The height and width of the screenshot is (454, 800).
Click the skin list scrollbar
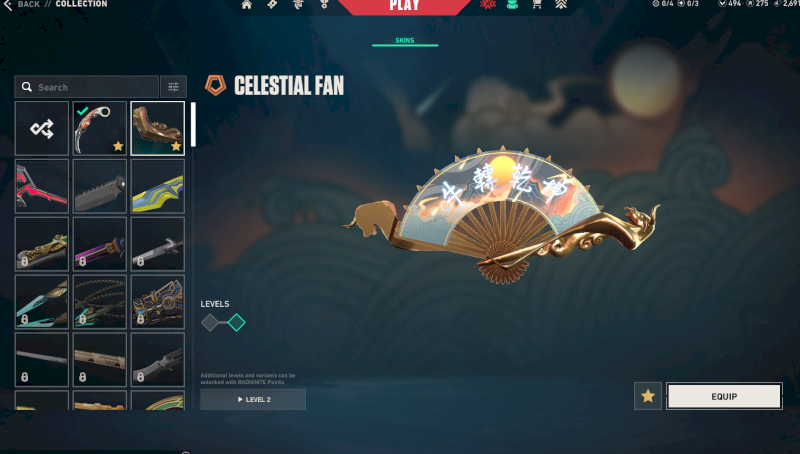click(x=193, y=124)
